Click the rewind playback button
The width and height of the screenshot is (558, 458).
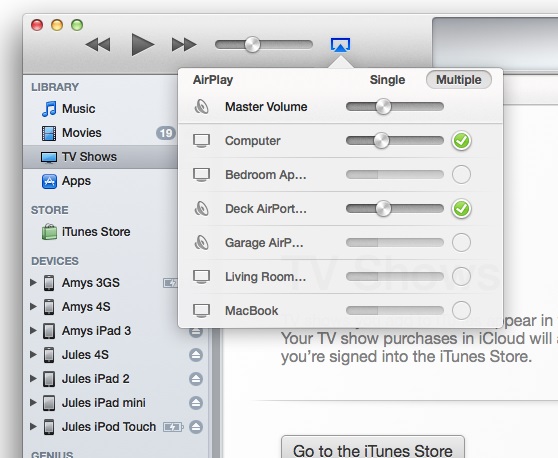pyautogui.click(x=98, y=45)
